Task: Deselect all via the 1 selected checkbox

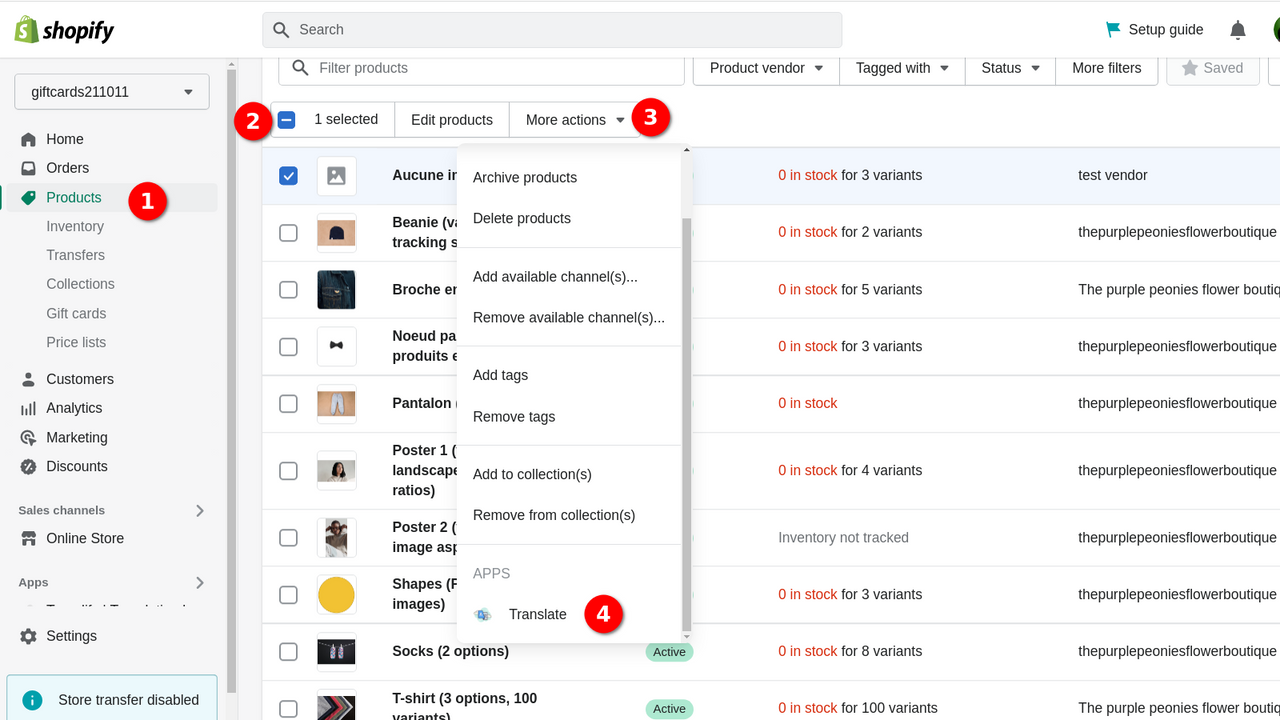Action: (x=287, y=120)
